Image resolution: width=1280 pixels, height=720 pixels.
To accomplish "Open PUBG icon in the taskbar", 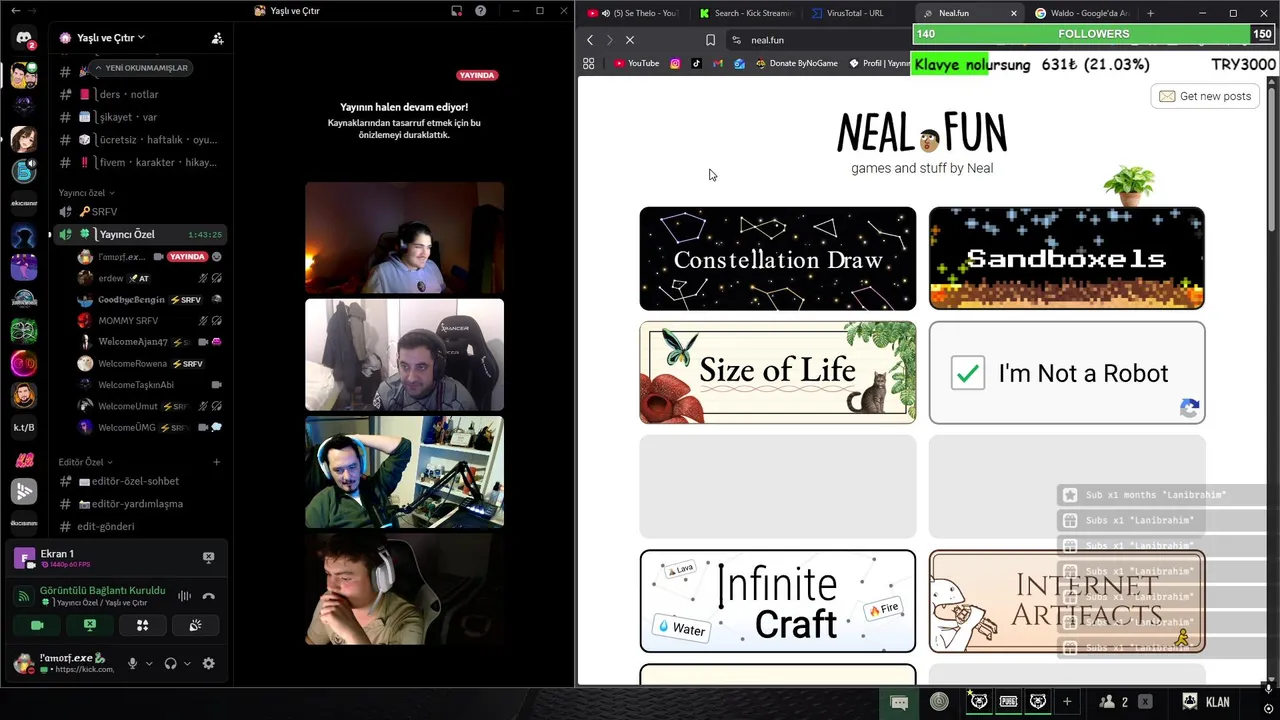I will (x=1009, y=702).
